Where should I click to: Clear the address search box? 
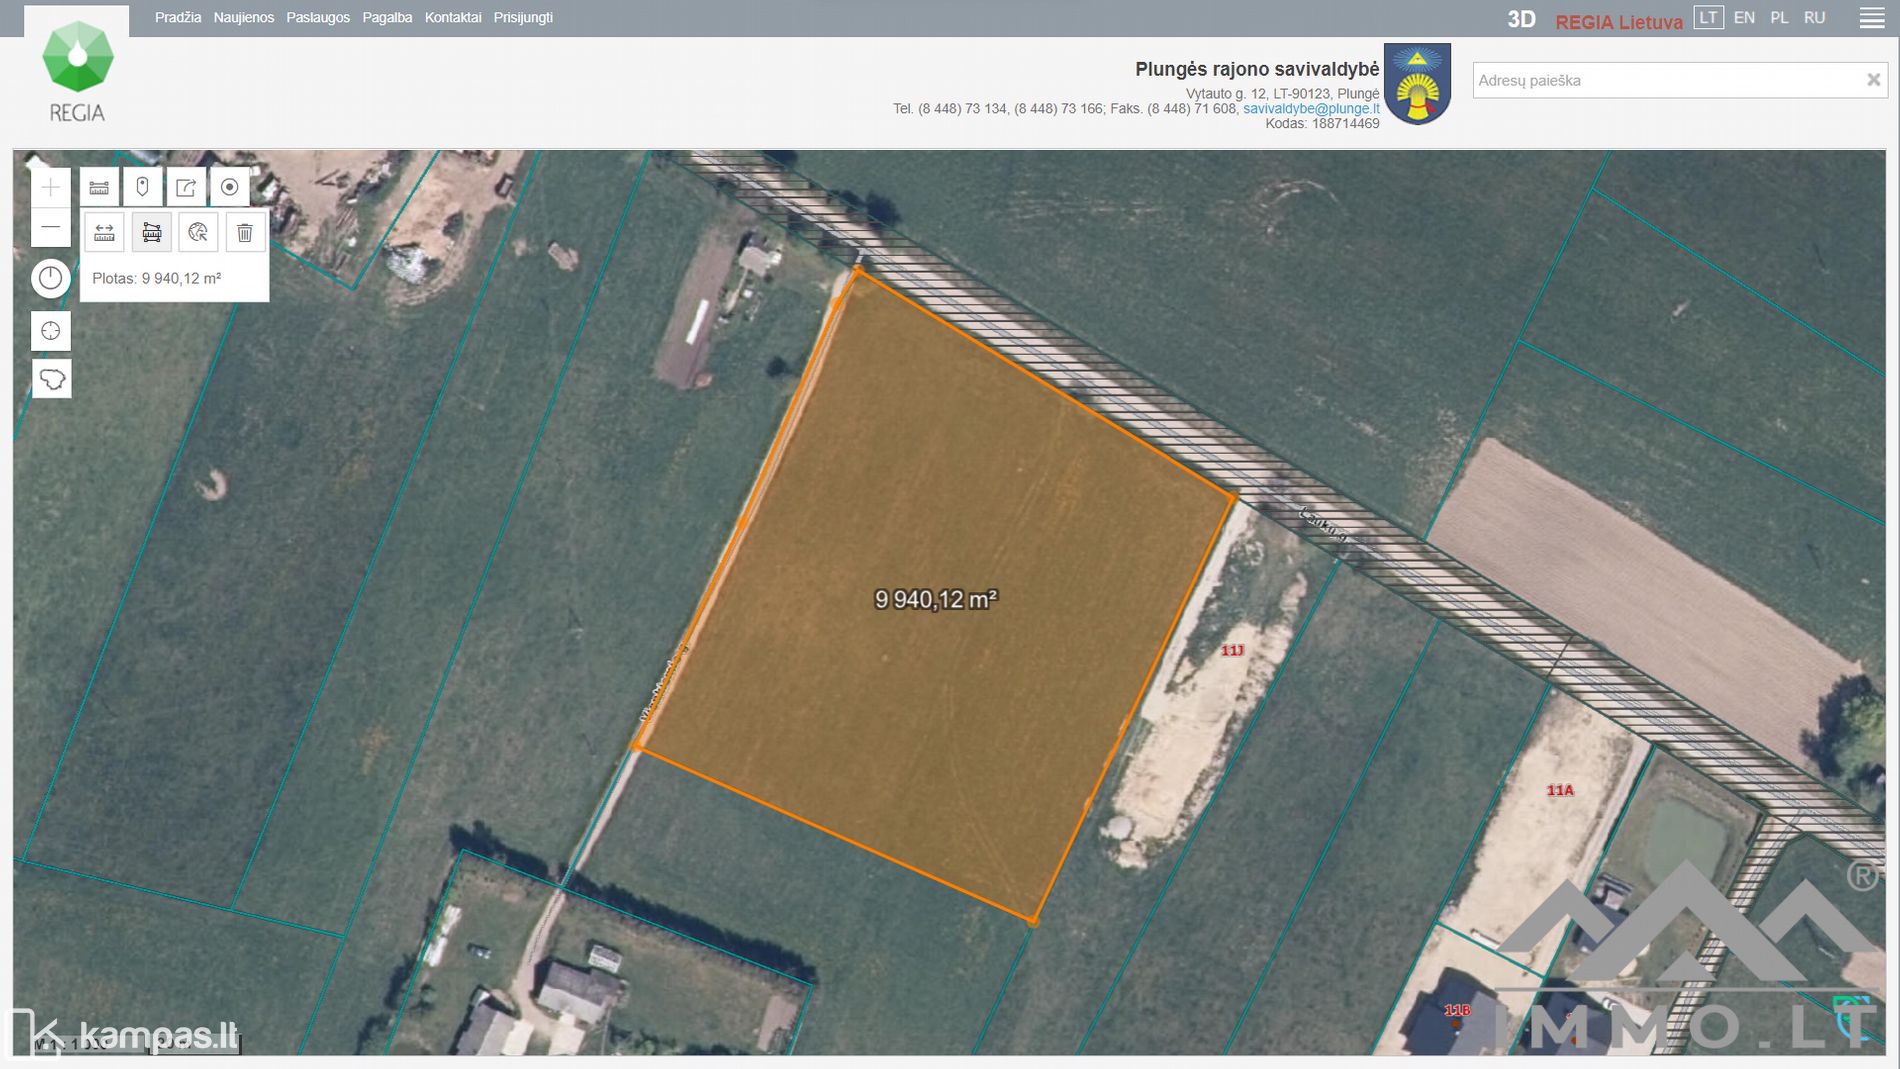pyautogui.click(x=1873, y=80)
